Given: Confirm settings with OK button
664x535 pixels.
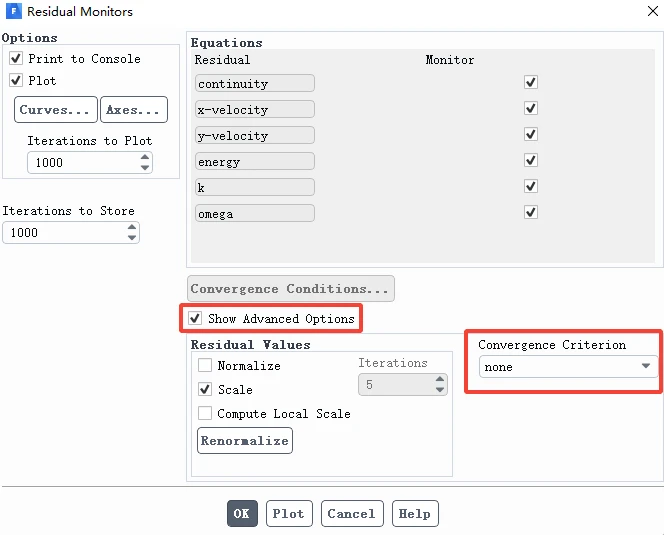Looking at the screenshot, I should tap(242, 513).
